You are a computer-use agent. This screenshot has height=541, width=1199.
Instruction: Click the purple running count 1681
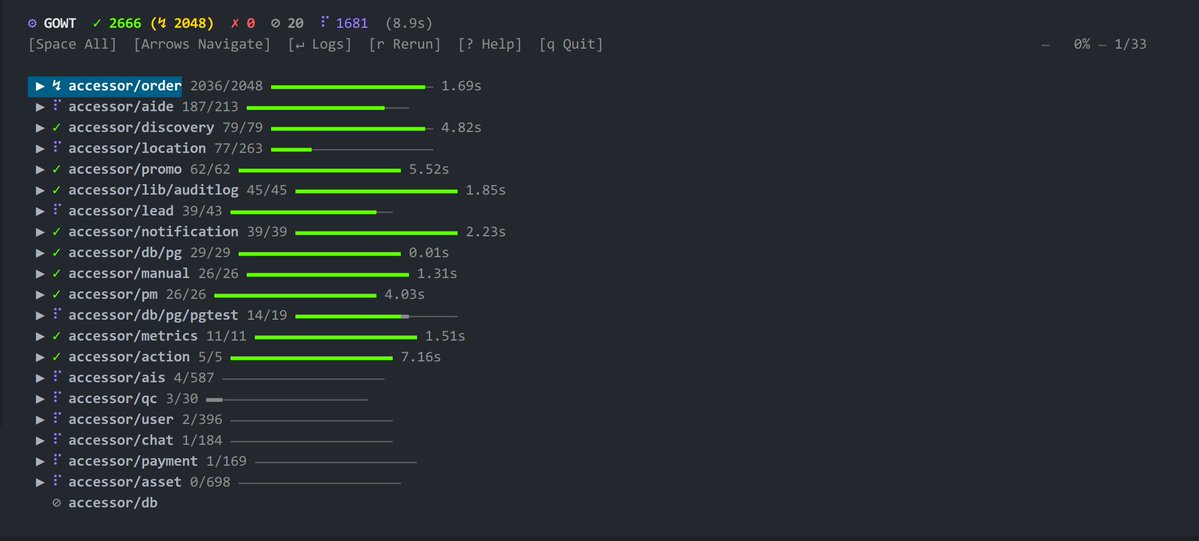(x=352, y=24)
